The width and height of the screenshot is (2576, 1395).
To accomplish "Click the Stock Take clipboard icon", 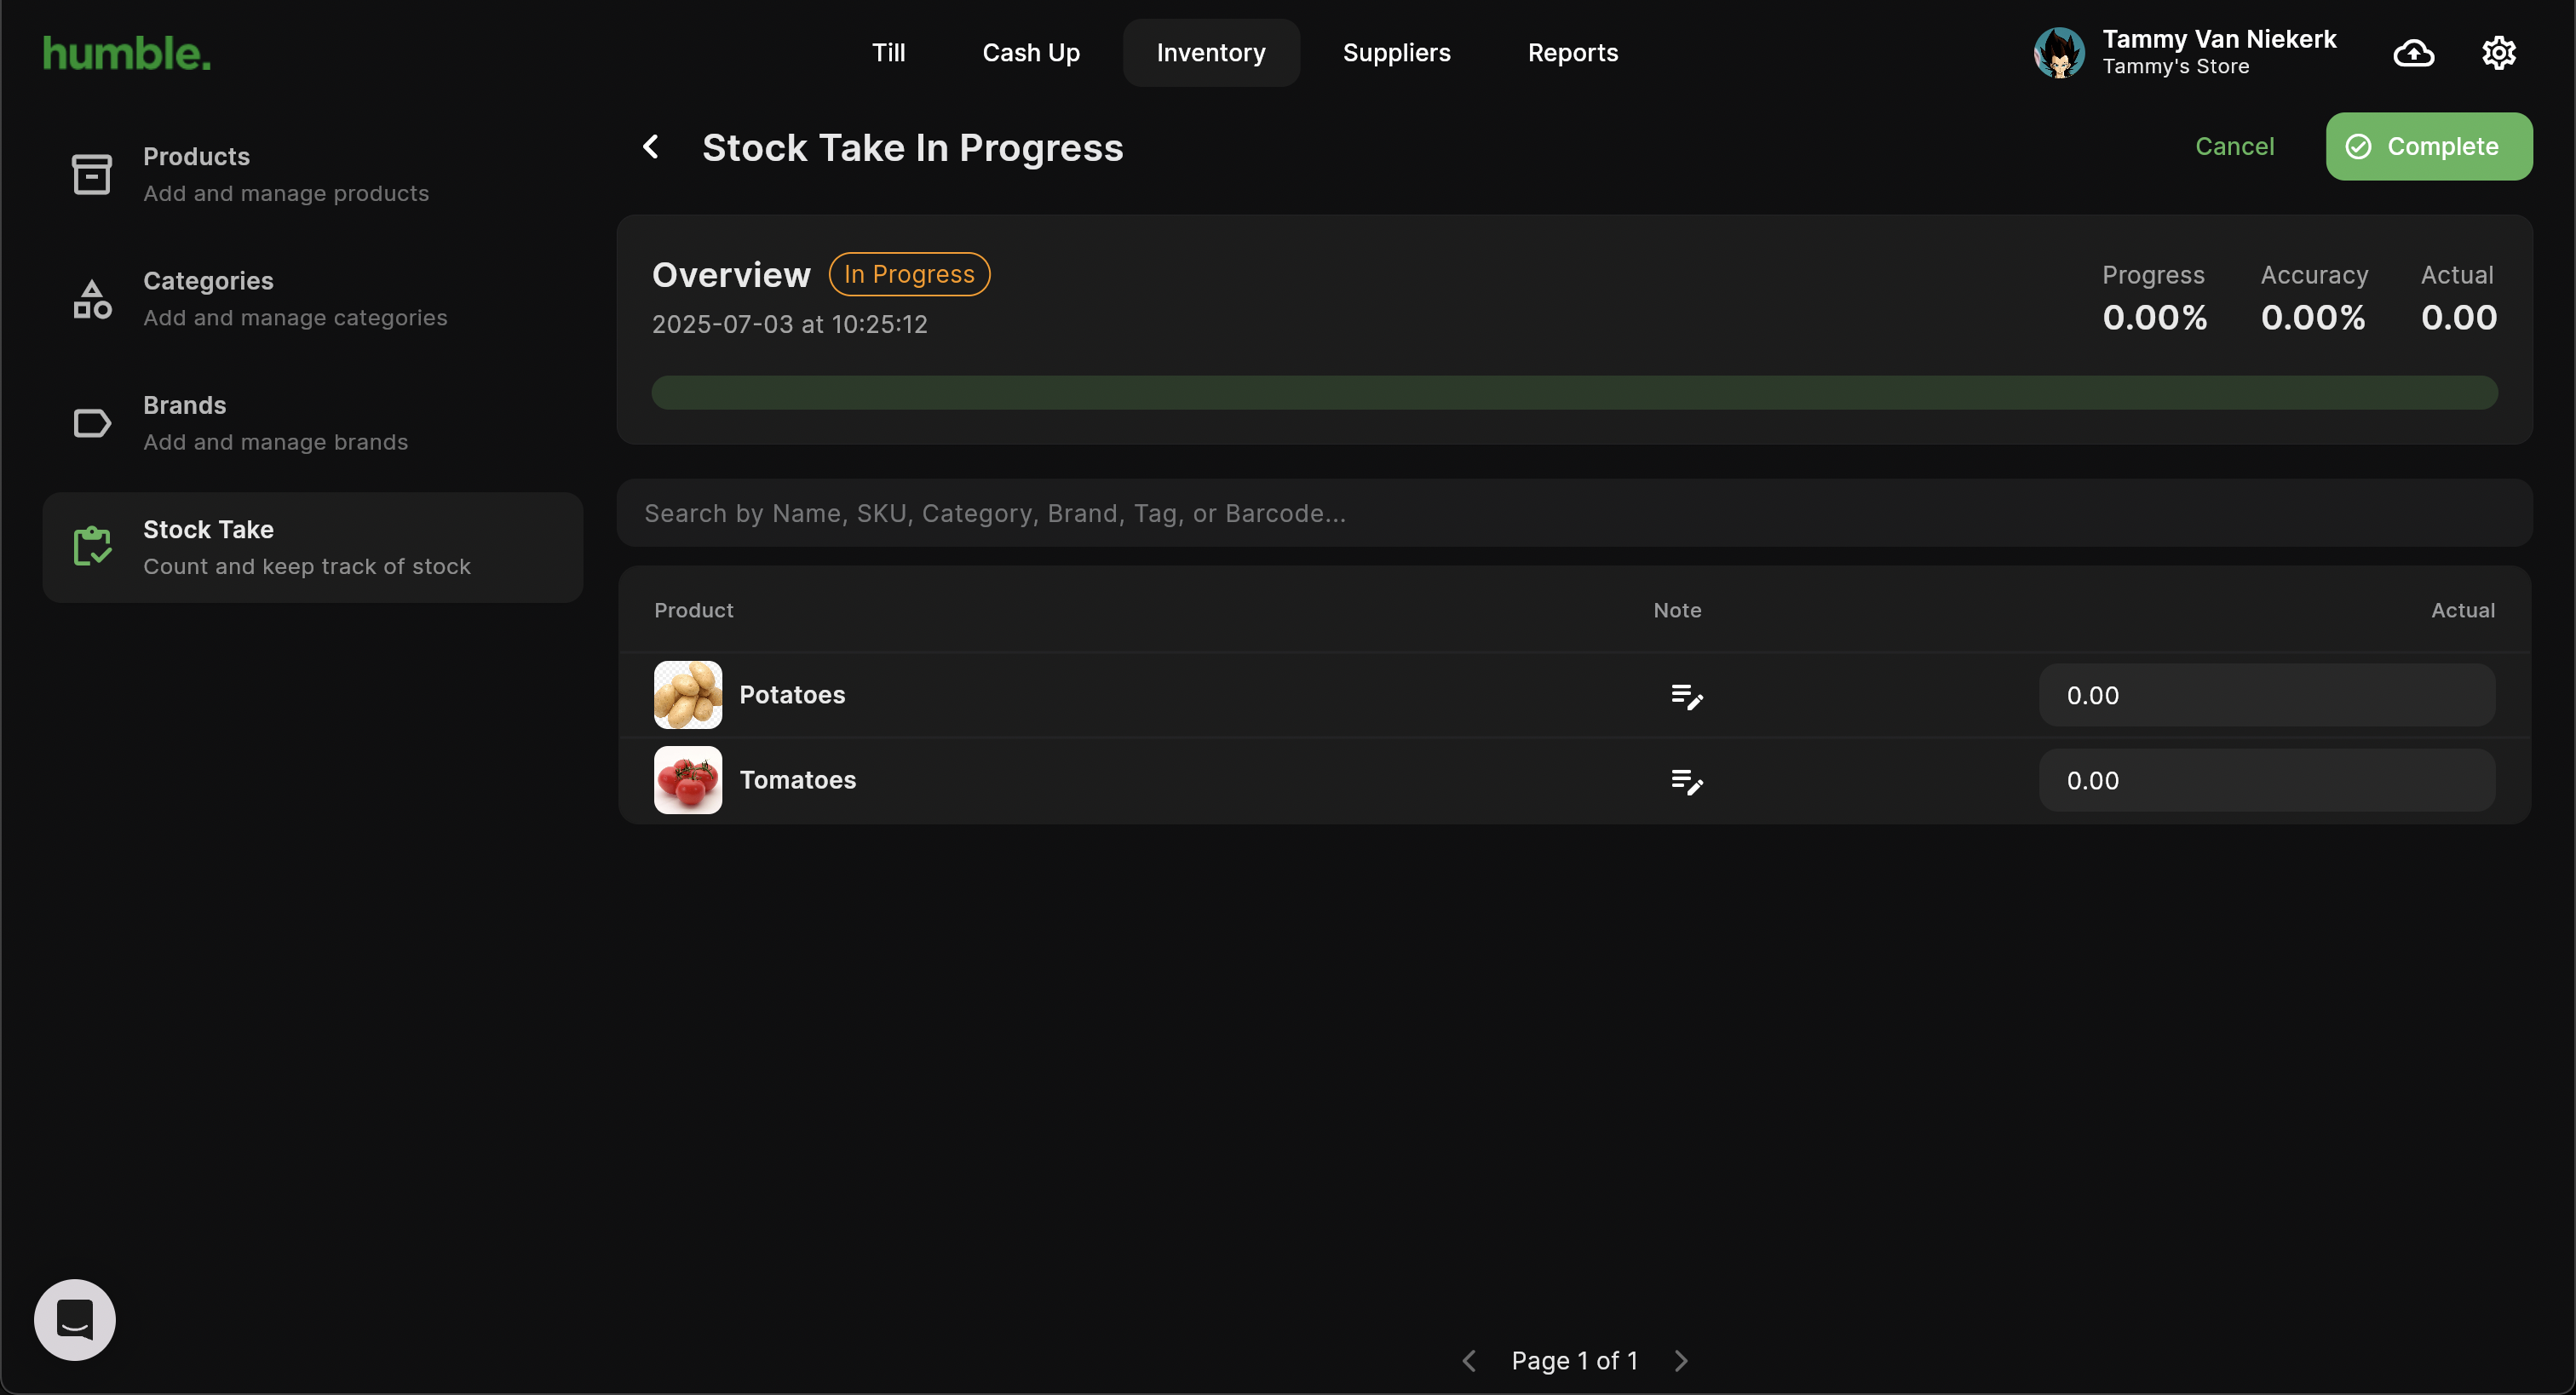I will [92, 547].
